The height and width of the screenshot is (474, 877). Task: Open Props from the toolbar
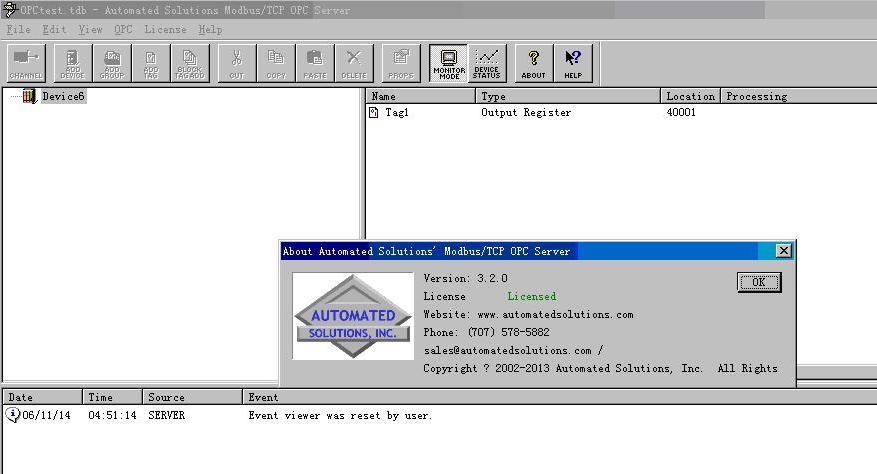[x=401, y=63]
